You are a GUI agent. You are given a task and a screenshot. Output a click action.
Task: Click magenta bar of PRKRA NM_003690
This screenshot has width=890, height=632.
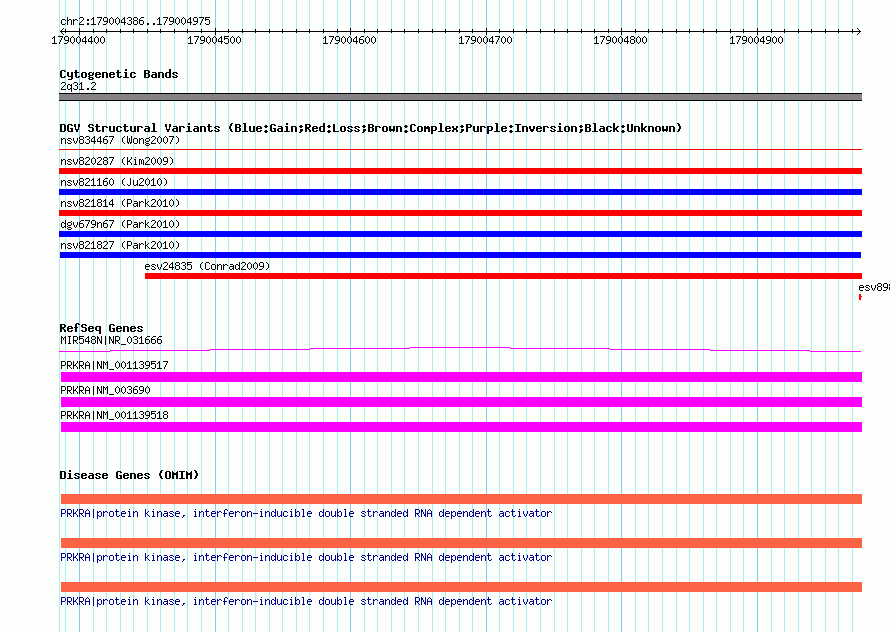click(461, 402)
